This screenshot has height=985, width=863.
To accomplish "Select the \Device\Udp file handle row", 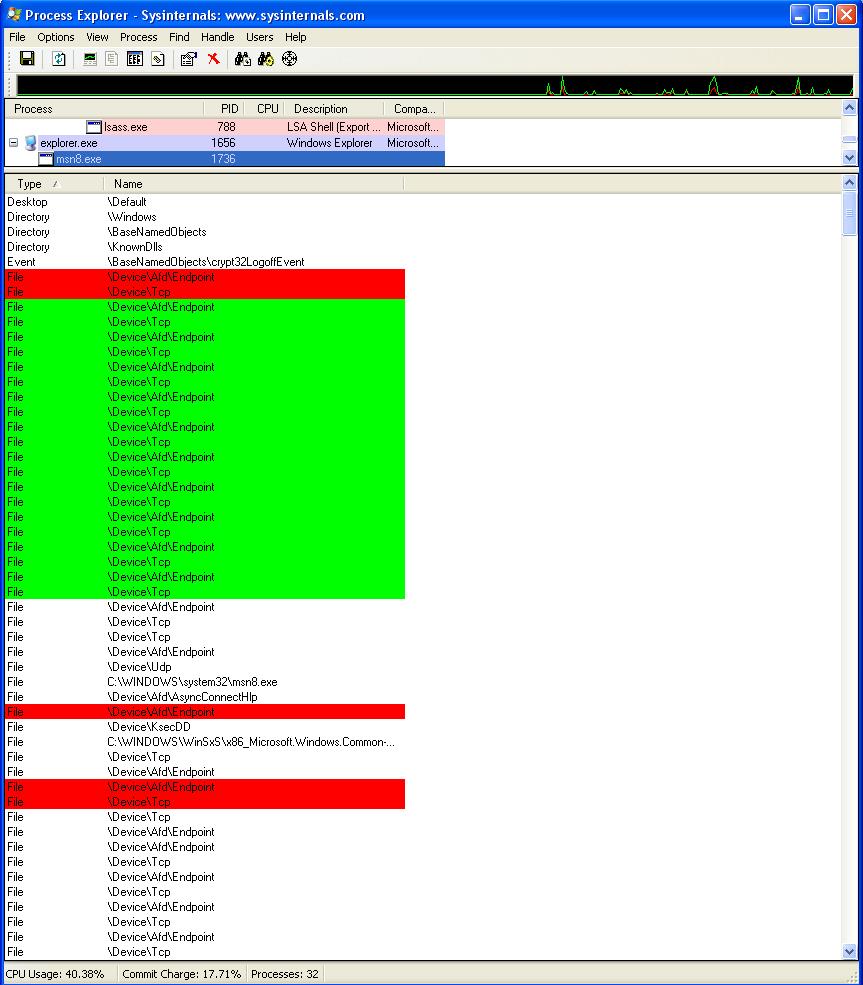I will tap(205, 667).
